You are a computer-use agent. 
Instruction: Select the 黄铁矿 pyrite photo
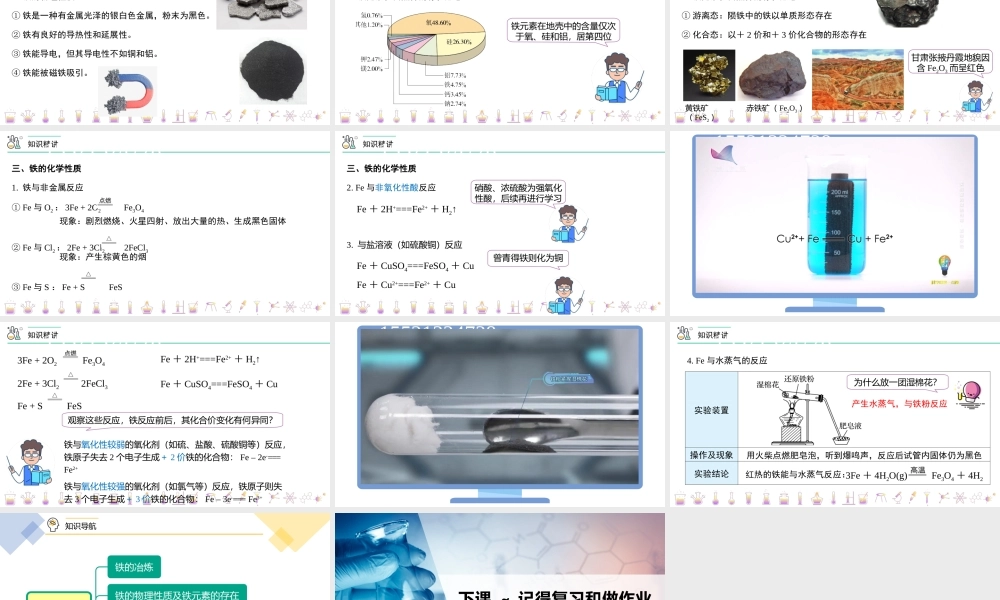(709, 76)
